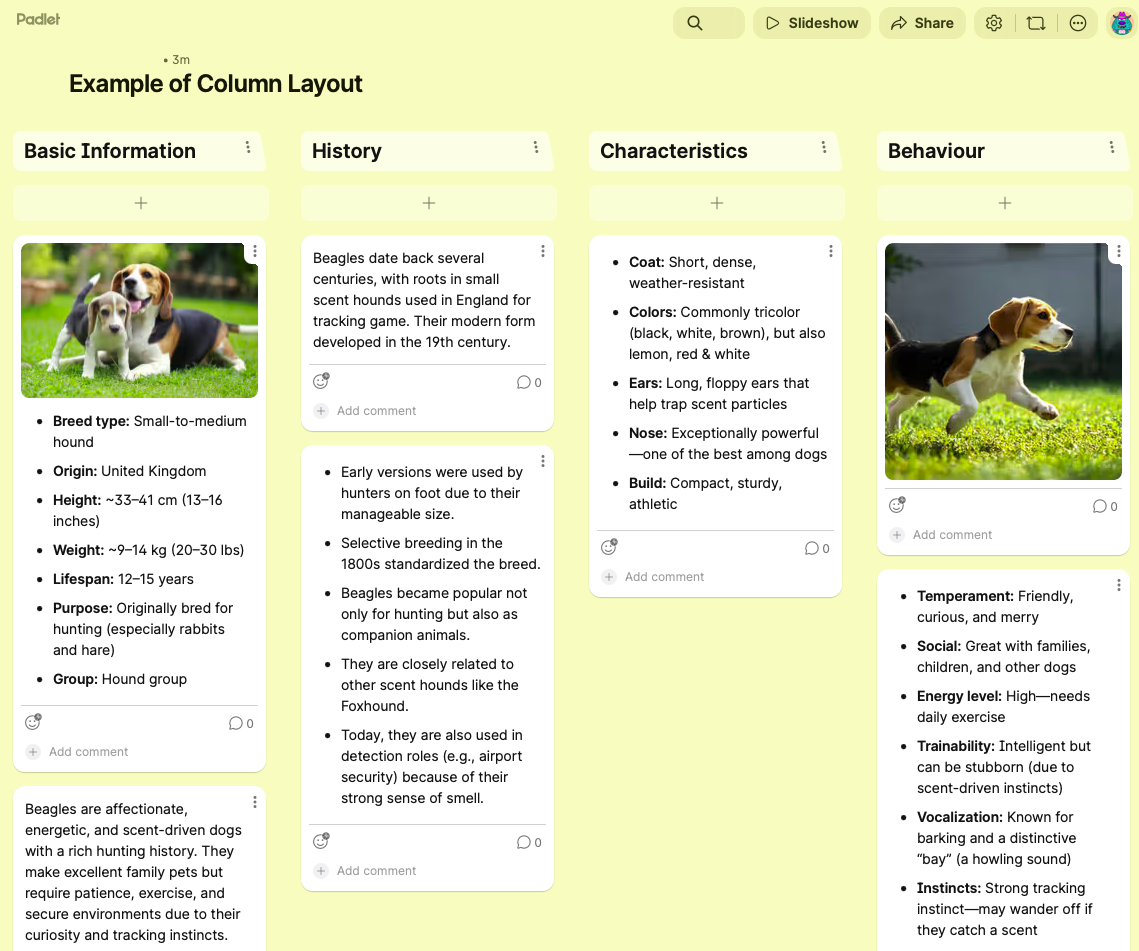
Task: View comments count on Coat characteristics post
Action: point(817,549)
